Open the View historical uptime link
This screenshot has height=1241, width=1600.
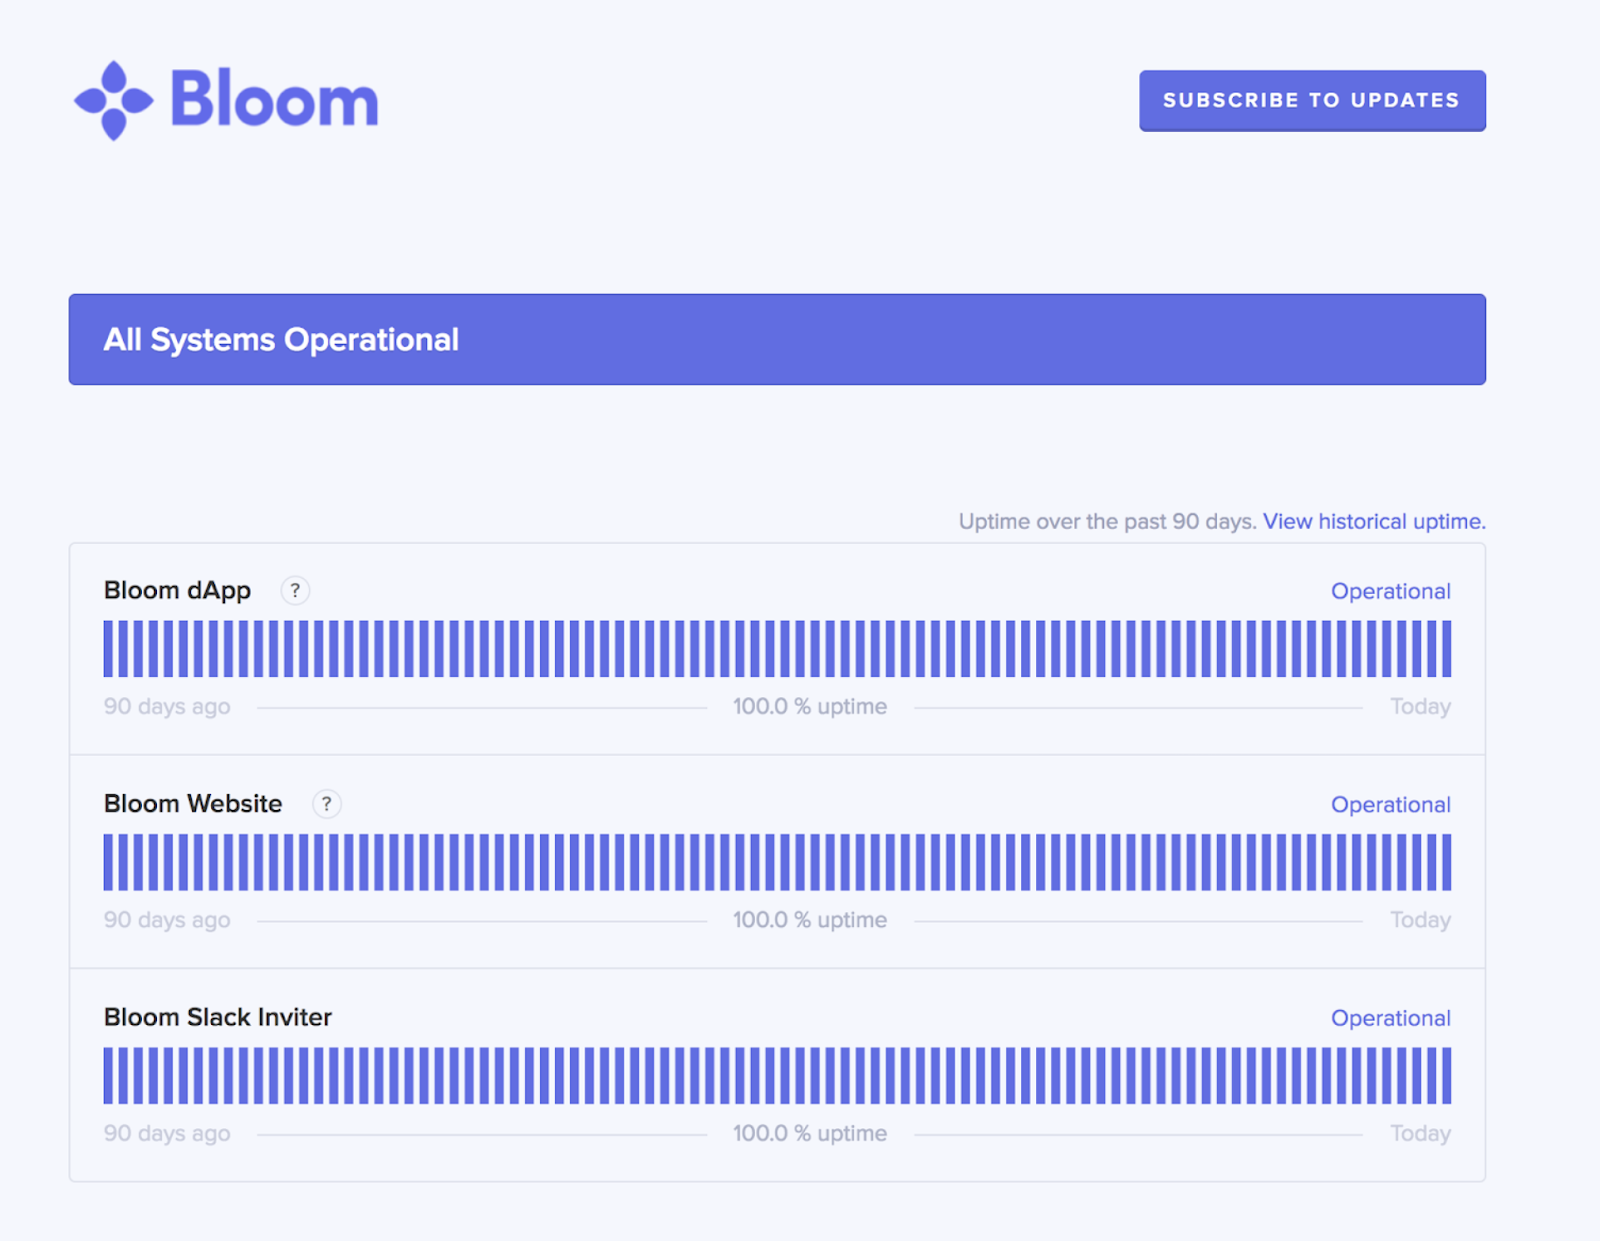coord(1374,521)
